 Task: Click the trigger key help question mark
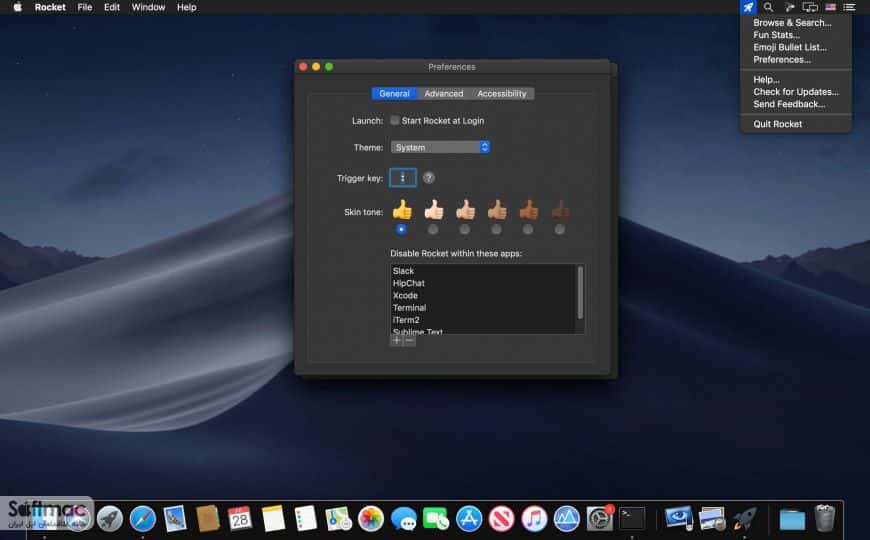click(428, 178)
